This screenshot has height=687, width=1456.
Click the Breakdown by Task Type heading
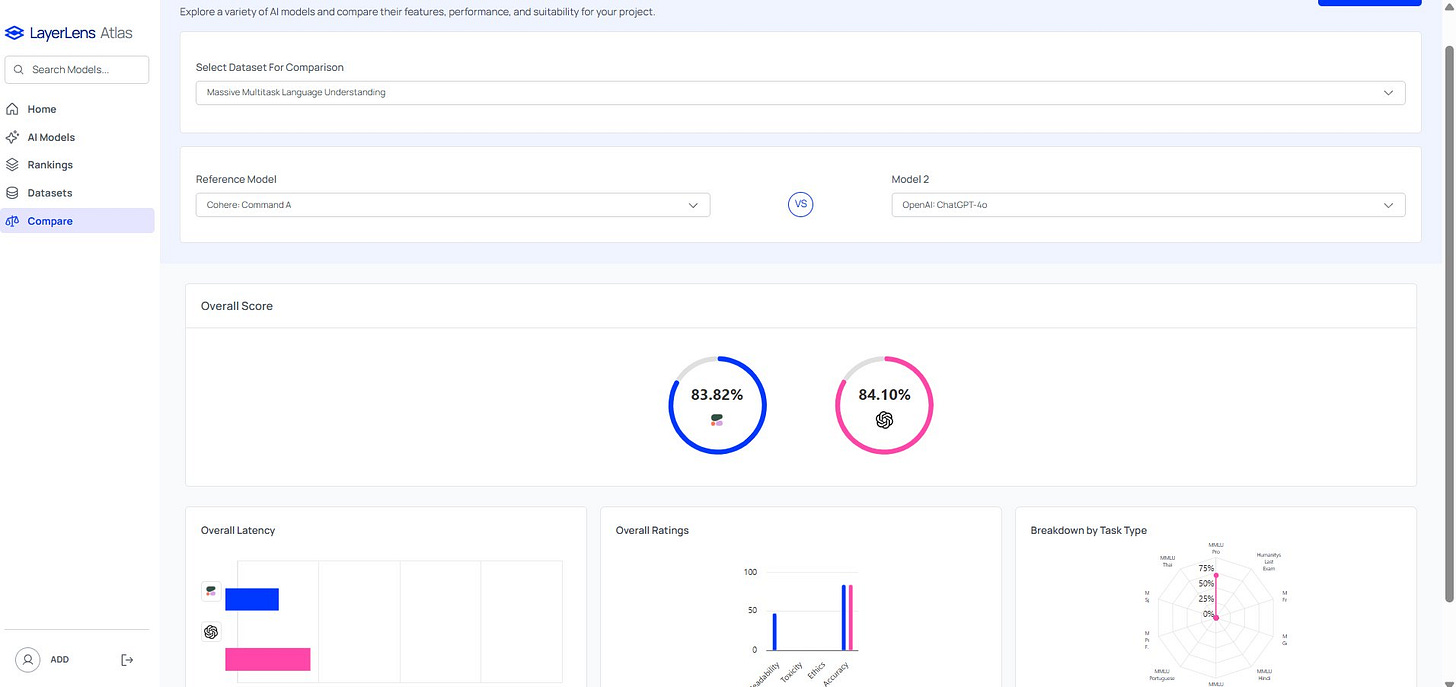tap(1089, 530)
